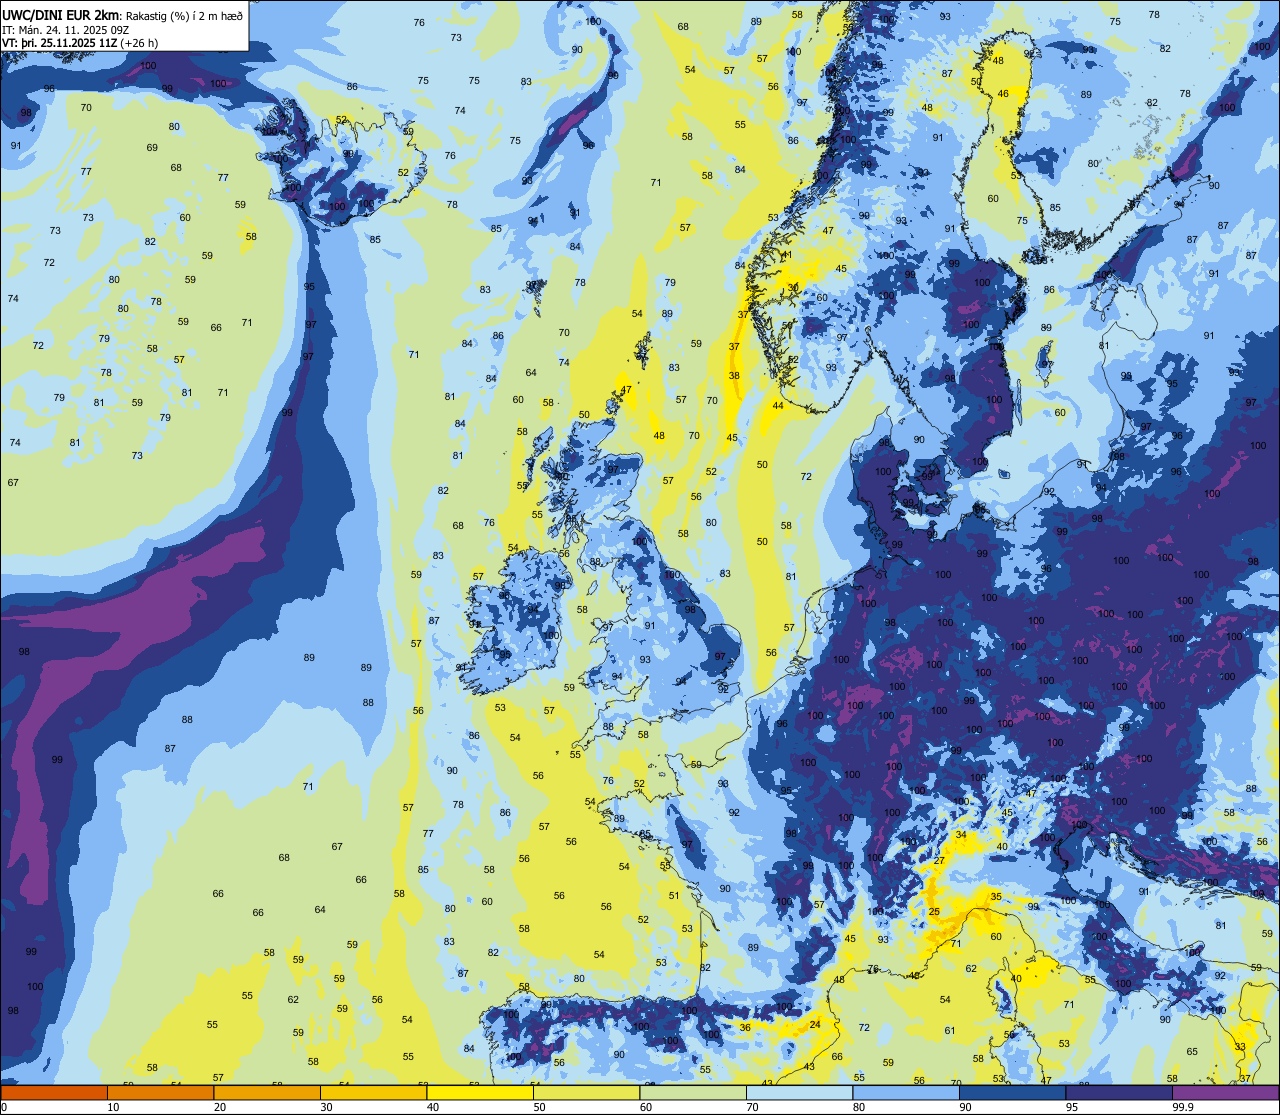Click the humidity value '34' over the Alps
Viewport: 1280px width, 1115px height.
(x=961, y=835)
